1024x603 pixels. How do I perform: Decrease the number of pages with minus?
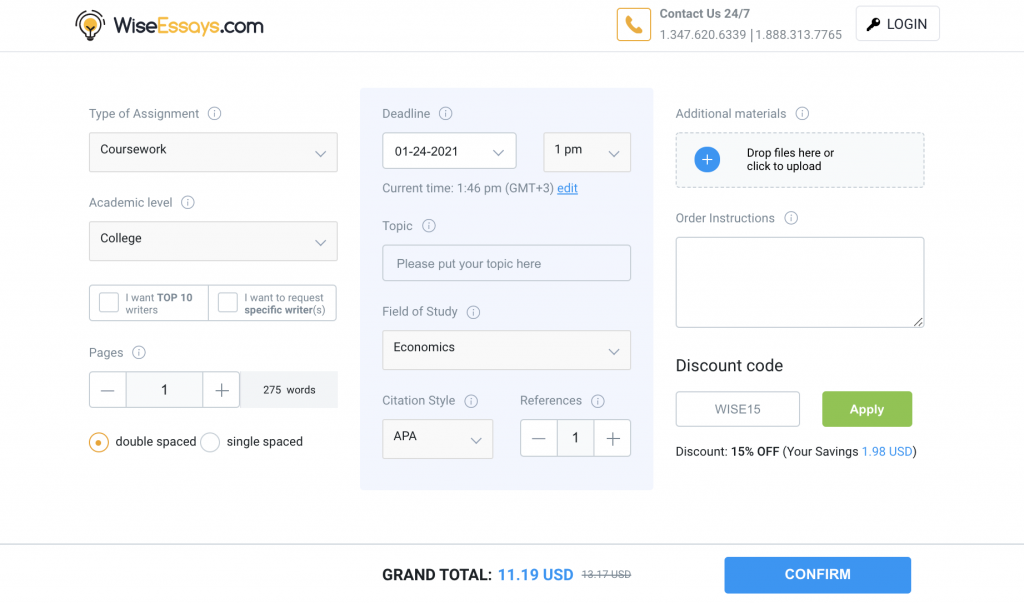(x=108, y=390)
